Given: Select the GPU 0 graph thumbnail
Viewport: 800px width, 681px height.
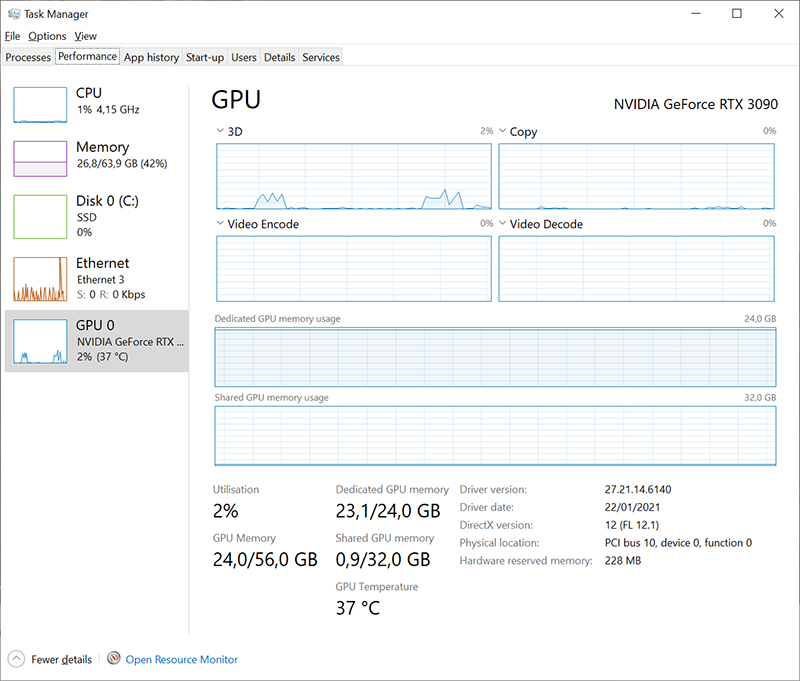Looking at the screenshot, I should 40,341.
